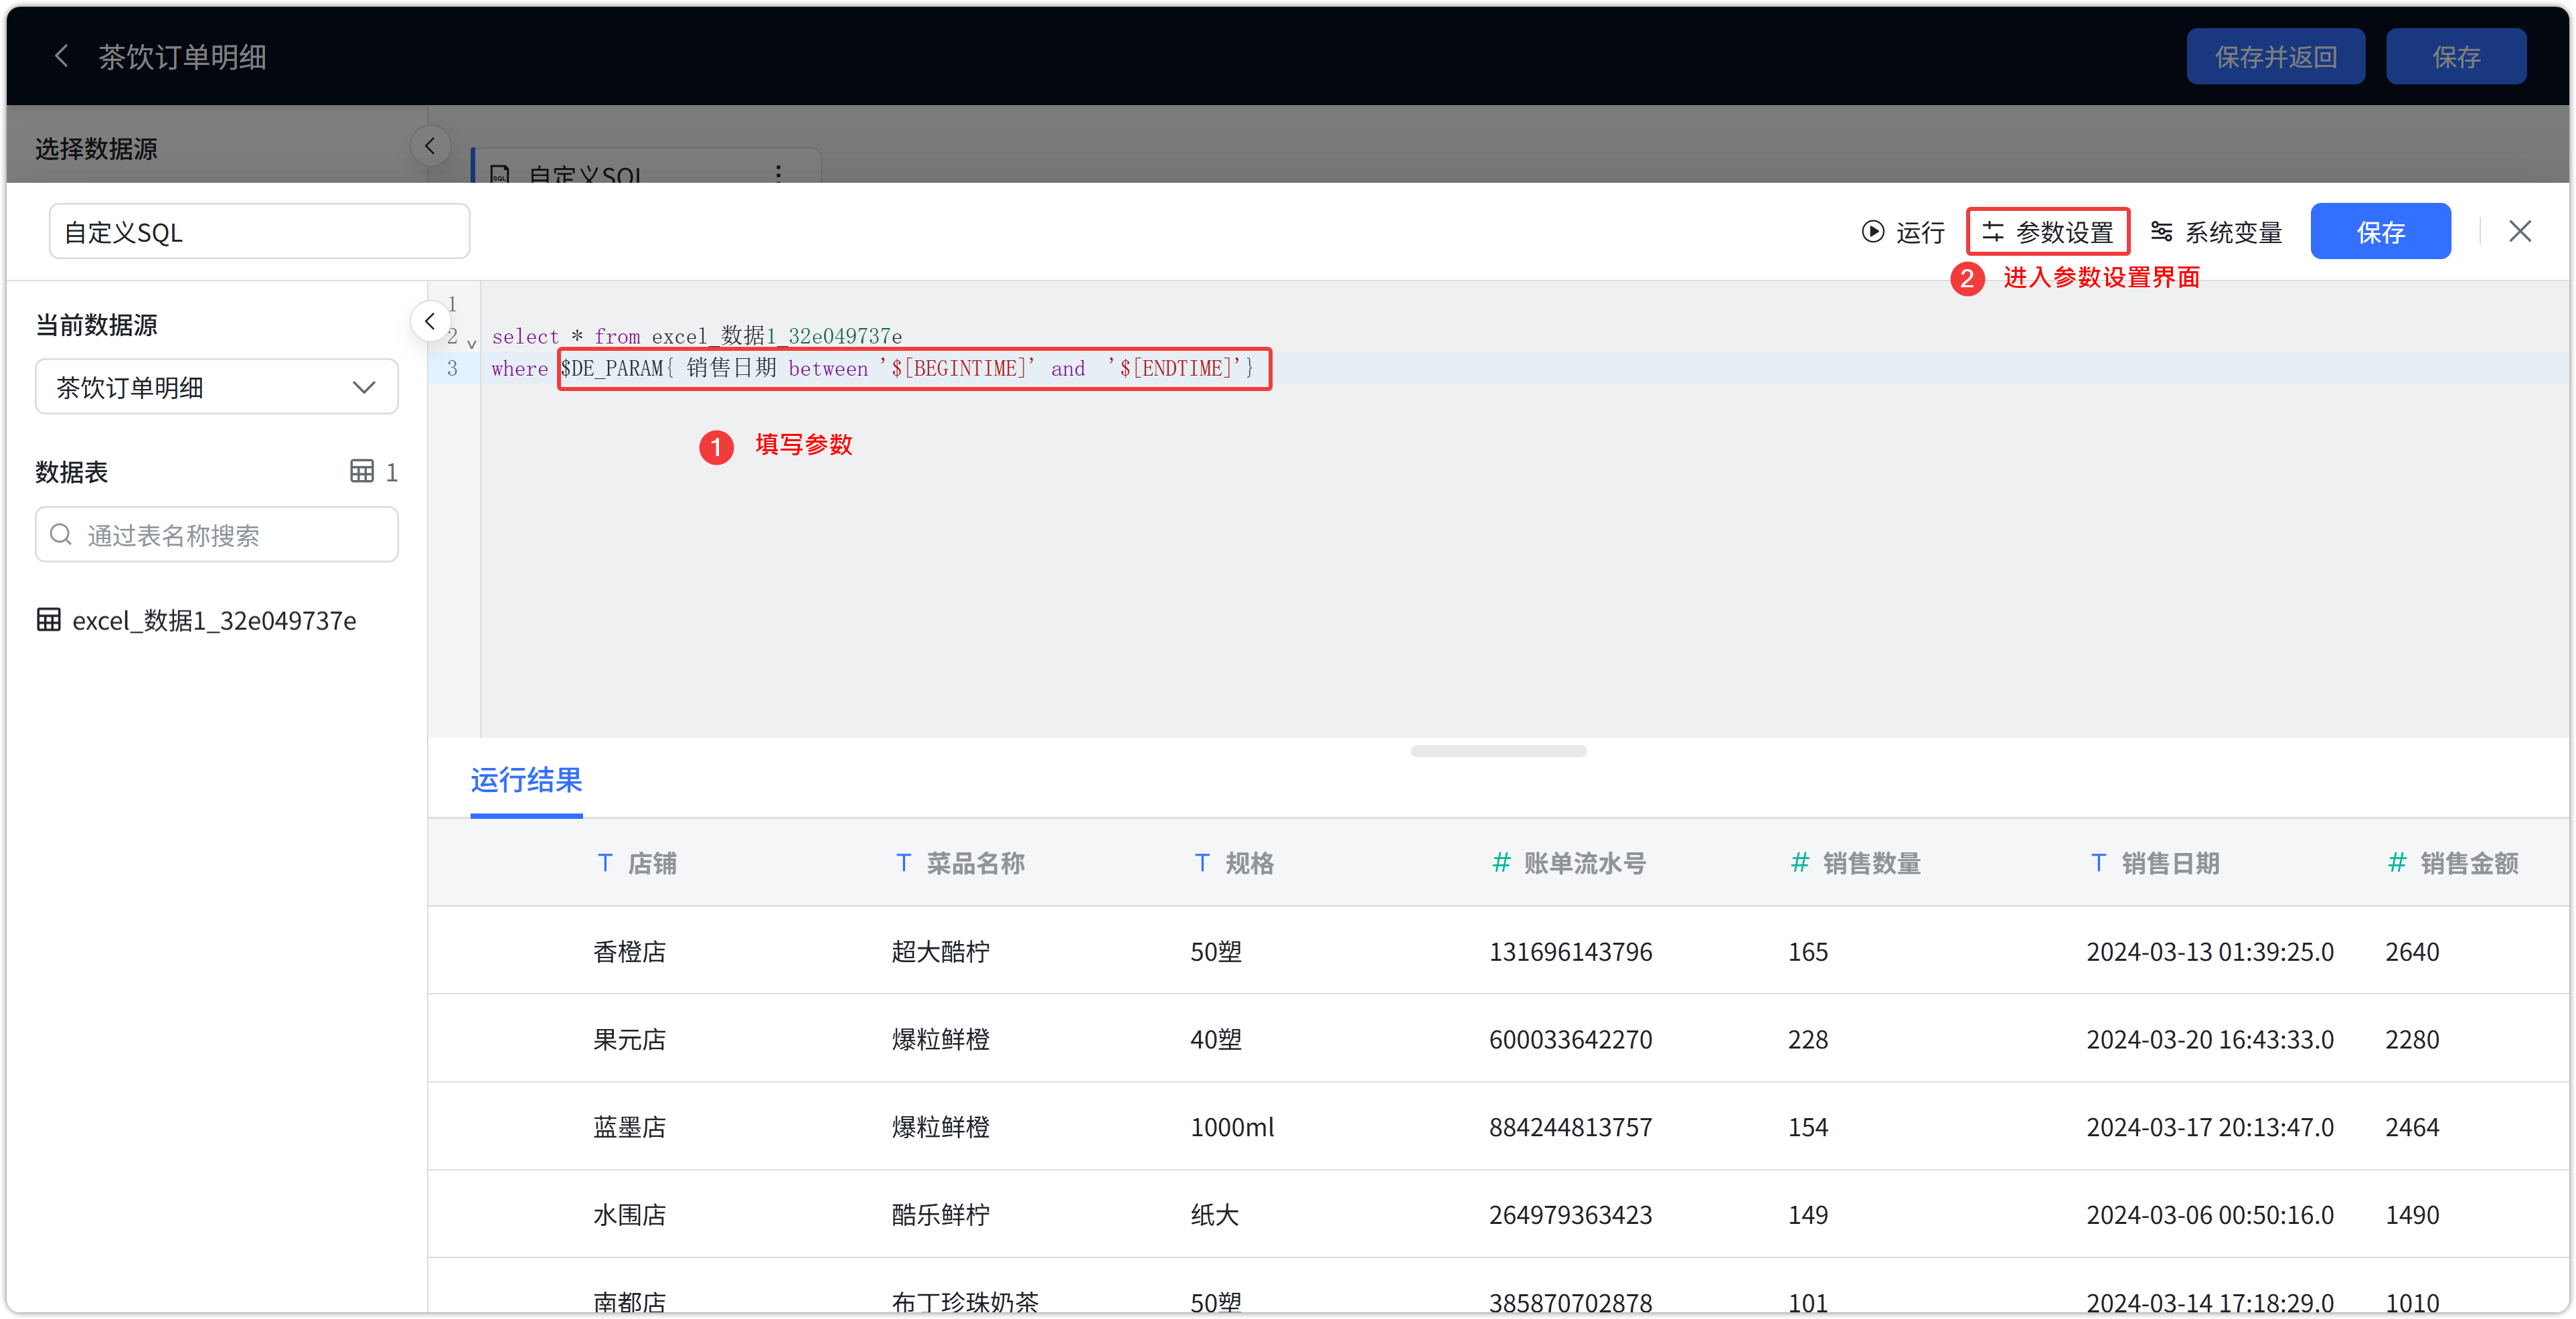Image resolution: width=2576 pixels, height=1319 pixels.
Task: Select cell 超大酷柠
Action: point(940,951)
